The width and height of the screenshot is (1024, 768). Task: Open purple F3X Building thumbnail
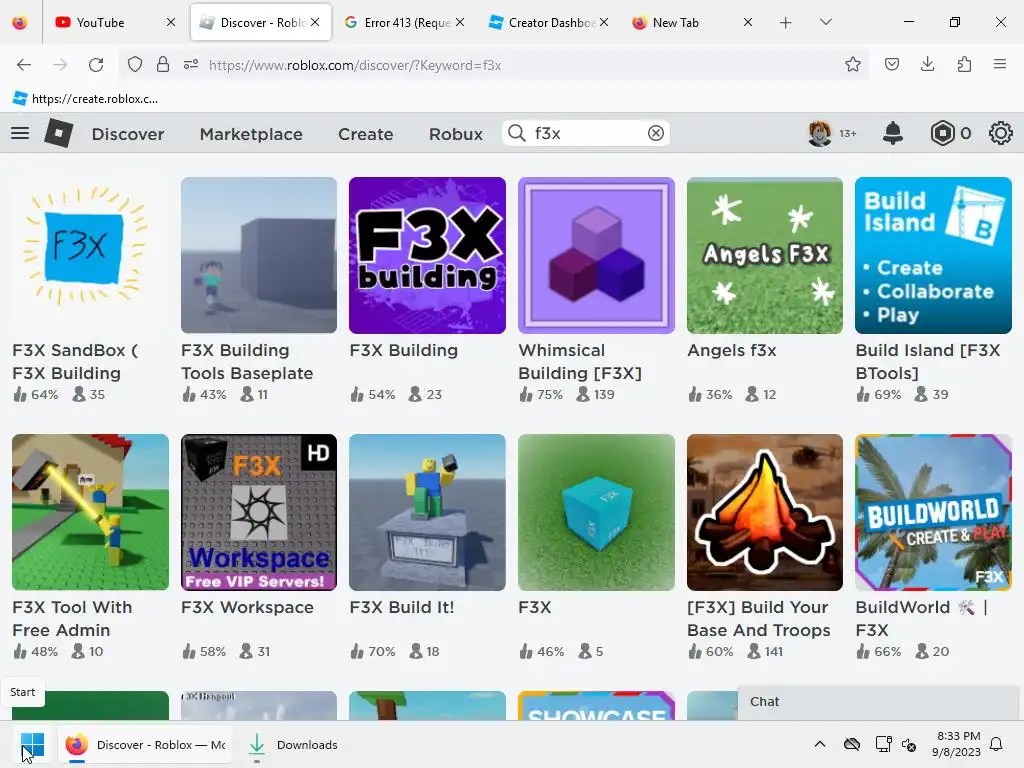[427, 255]
